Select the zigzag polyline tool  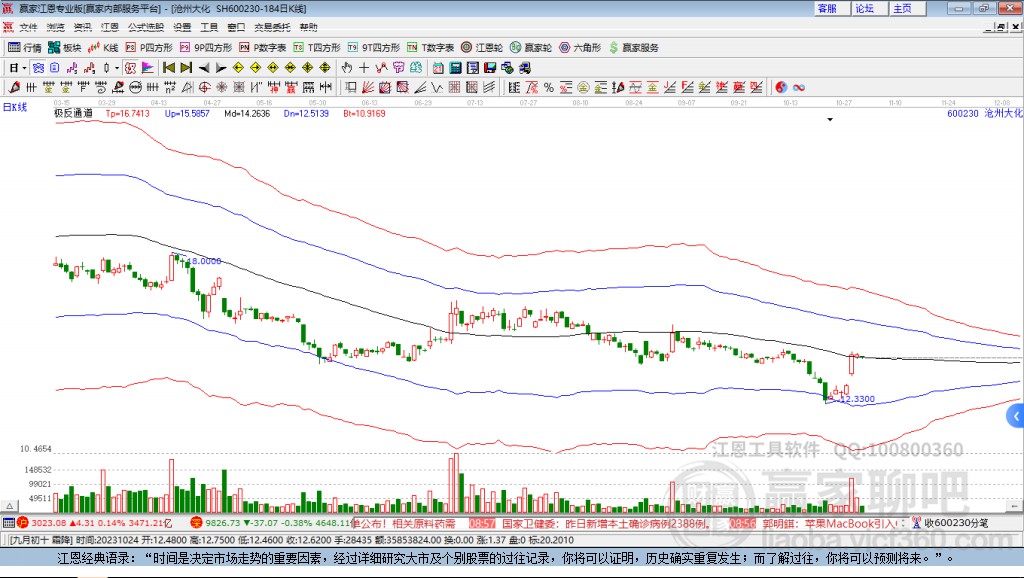pyautogui.click(x=381, y=68)
